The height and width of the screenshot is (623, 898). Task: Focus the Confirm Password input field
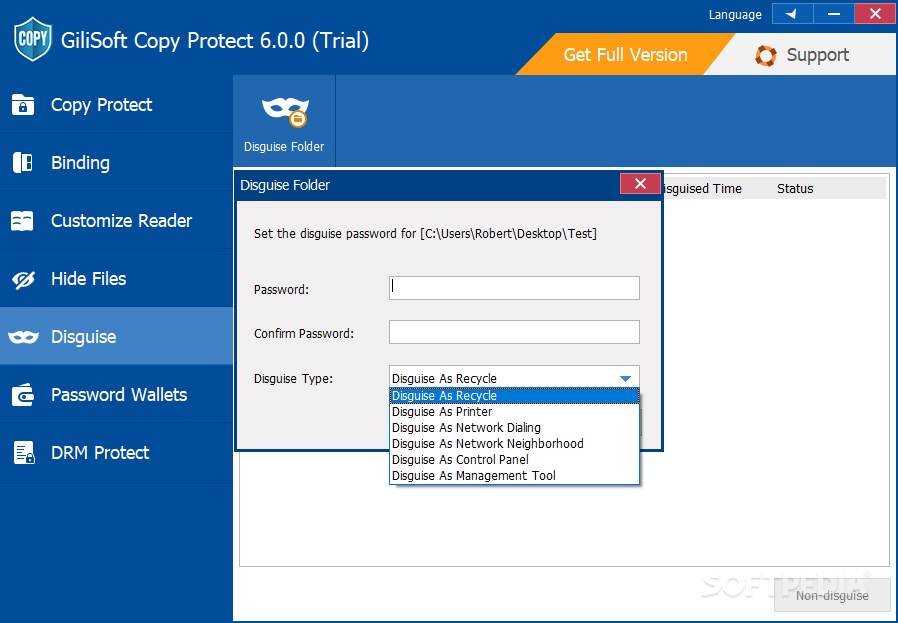(514, 332)
